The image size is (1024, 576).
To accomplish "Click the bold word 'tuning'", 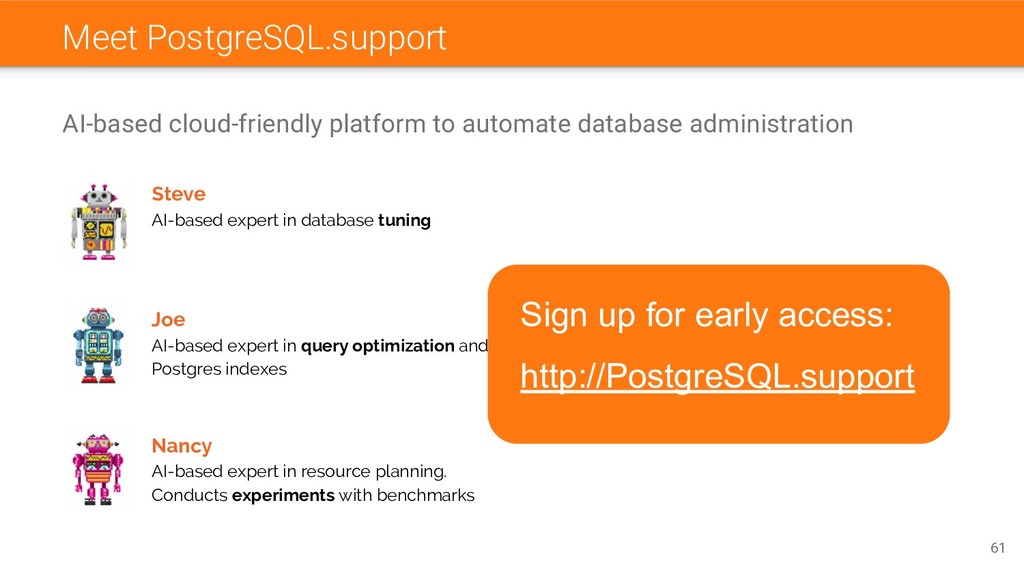I will click(404, 221).
